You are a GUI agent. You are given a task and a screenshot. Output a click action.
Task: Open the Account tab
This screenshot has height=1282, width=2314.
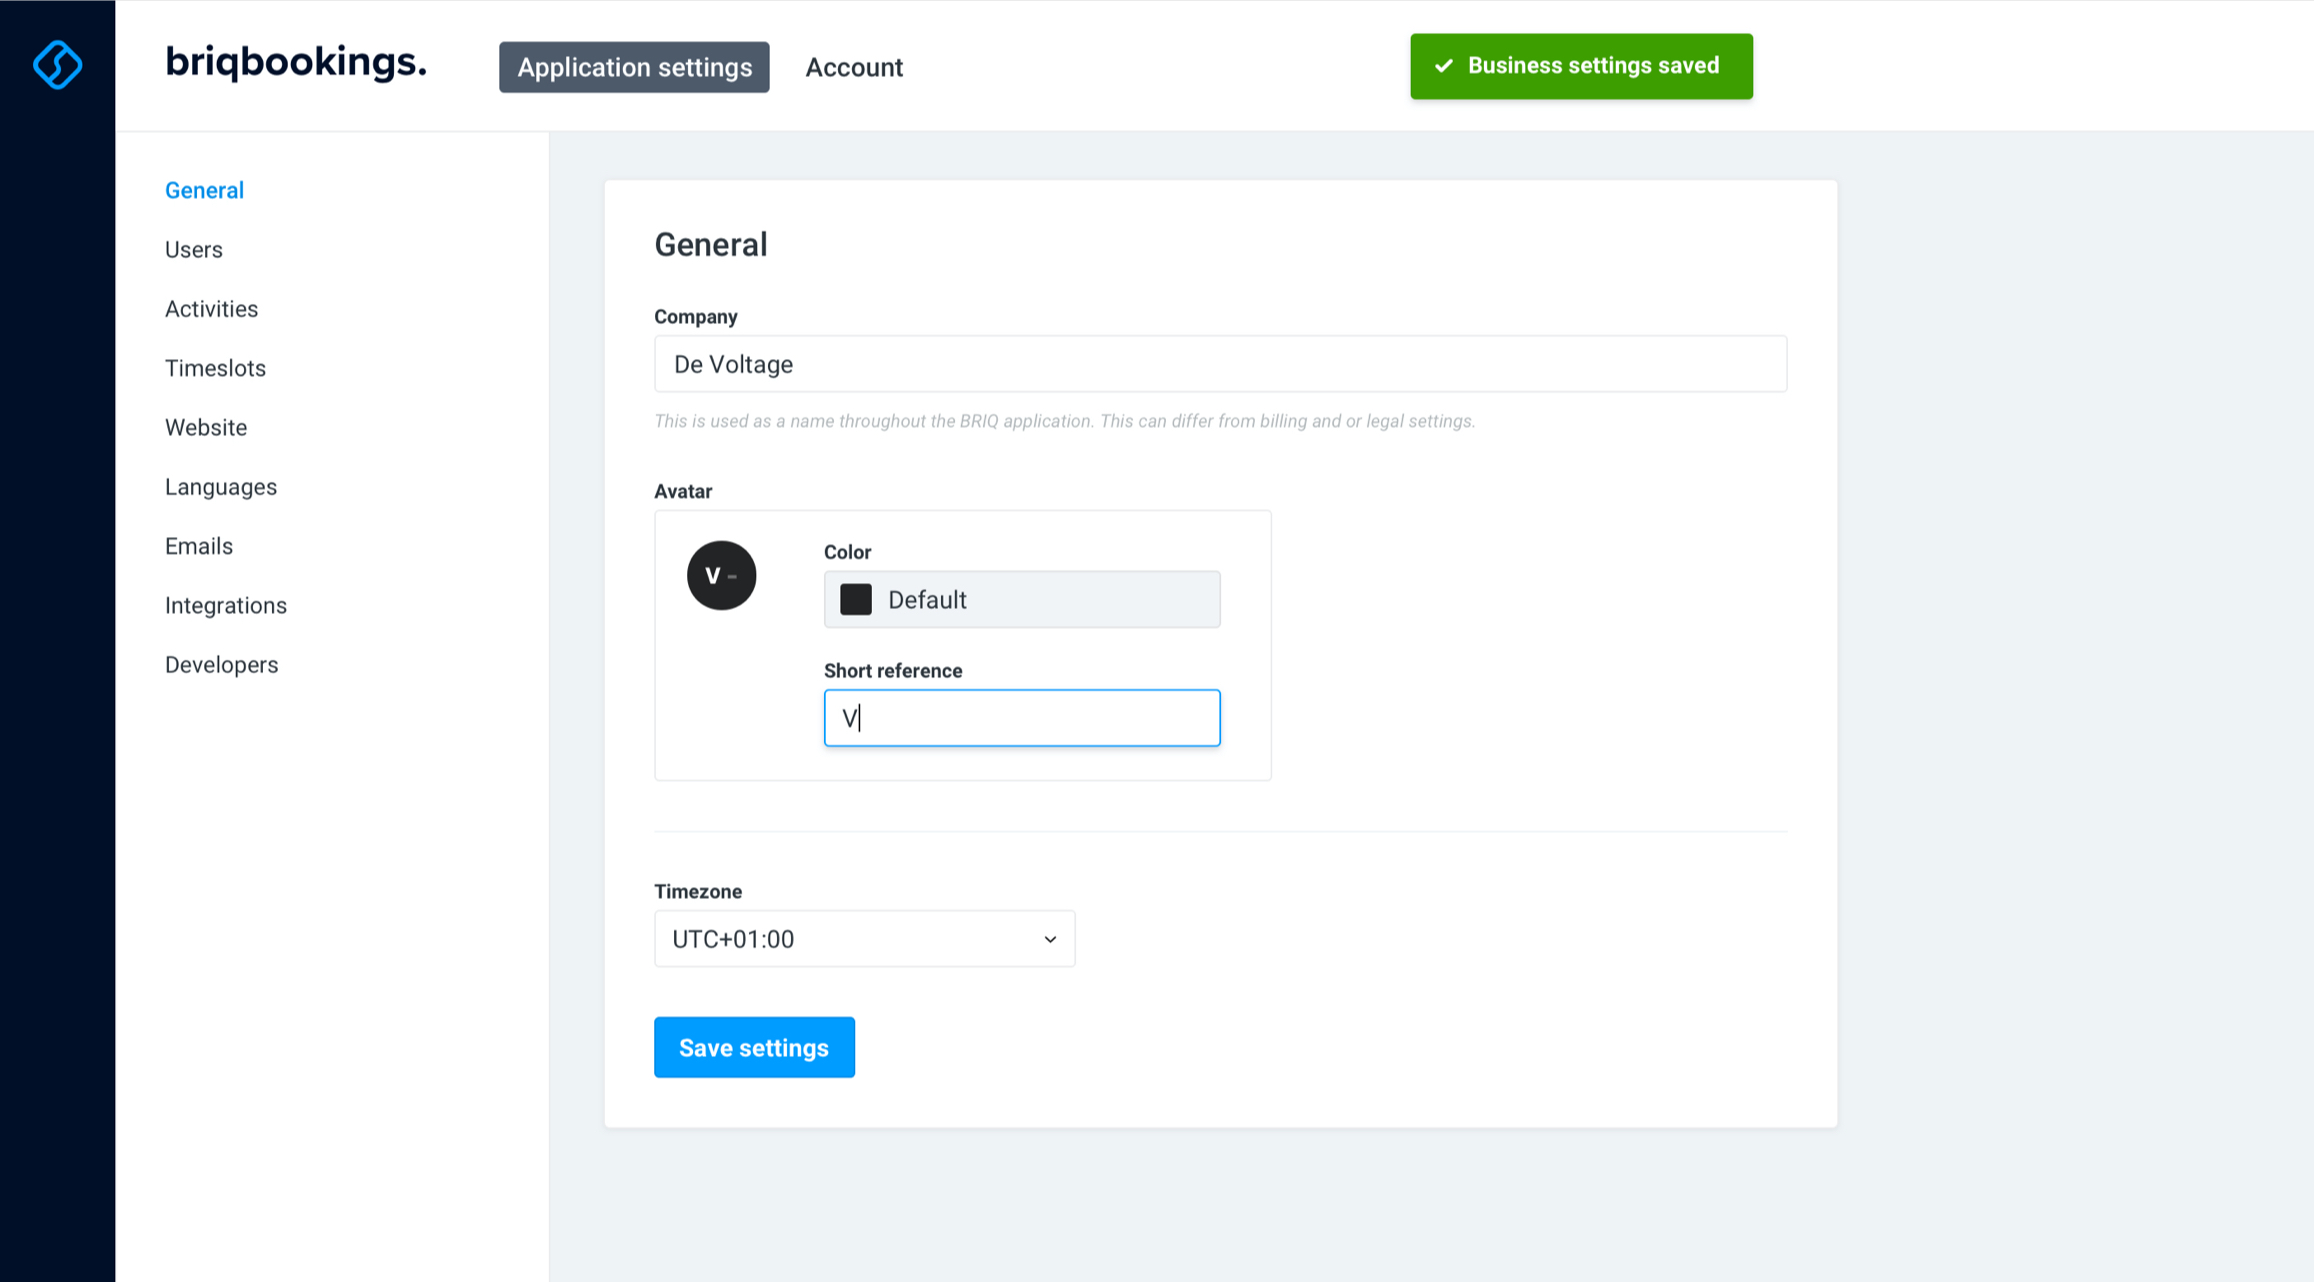pyautogui.click(x=854, y=67)
